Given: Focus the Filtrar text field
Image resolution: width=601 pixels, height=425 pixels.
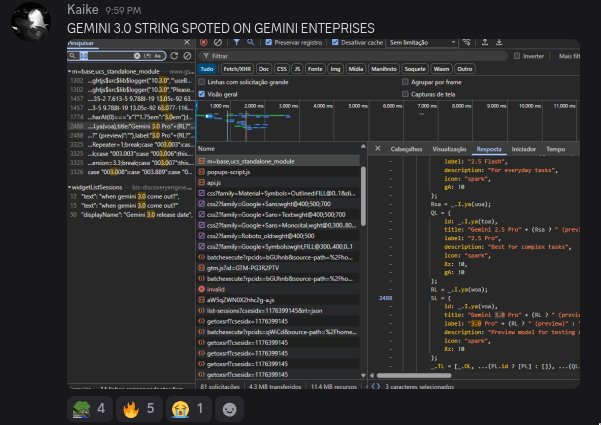Looking at the screenshot, I should (353, 56).
